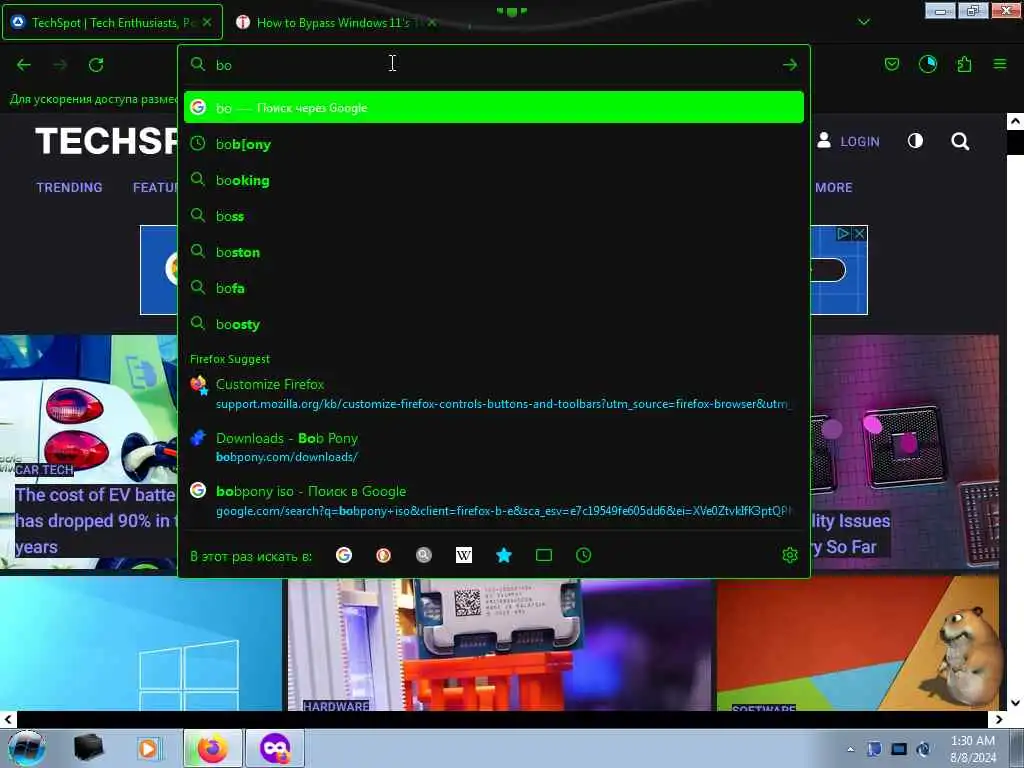Open the black folder taskbar icon

pyautogui.click(x=89, y=748)
